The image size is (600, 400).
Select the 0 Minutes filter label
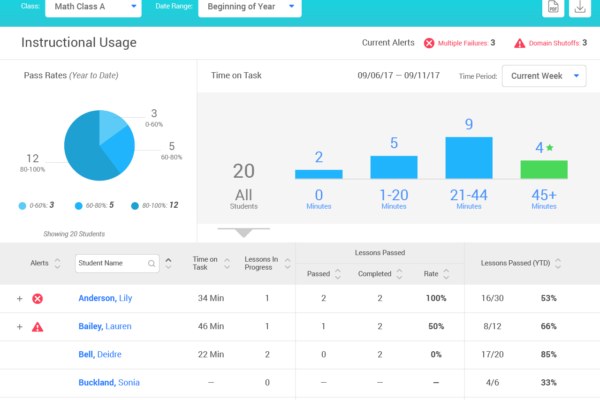point(319,199)
